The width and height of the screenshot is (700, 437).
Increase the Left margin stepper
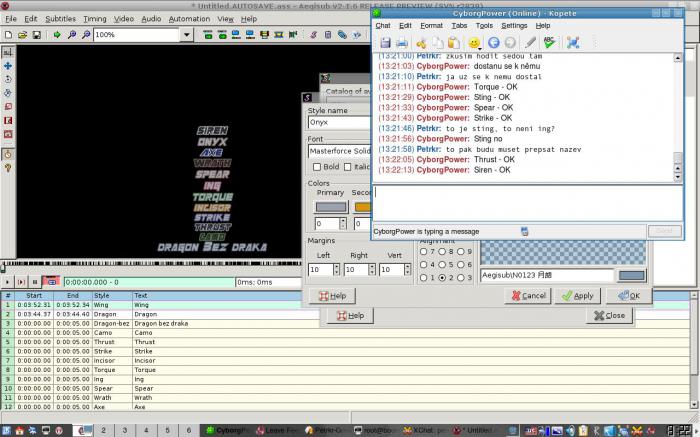337,266
